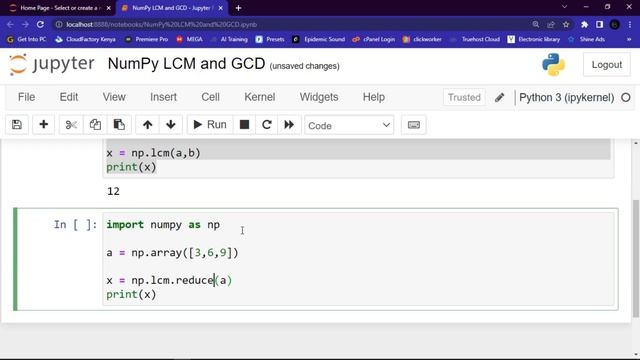Share this page icon in address bar
The width and height of the screenshot is (640, 360).
pos(551,24)
